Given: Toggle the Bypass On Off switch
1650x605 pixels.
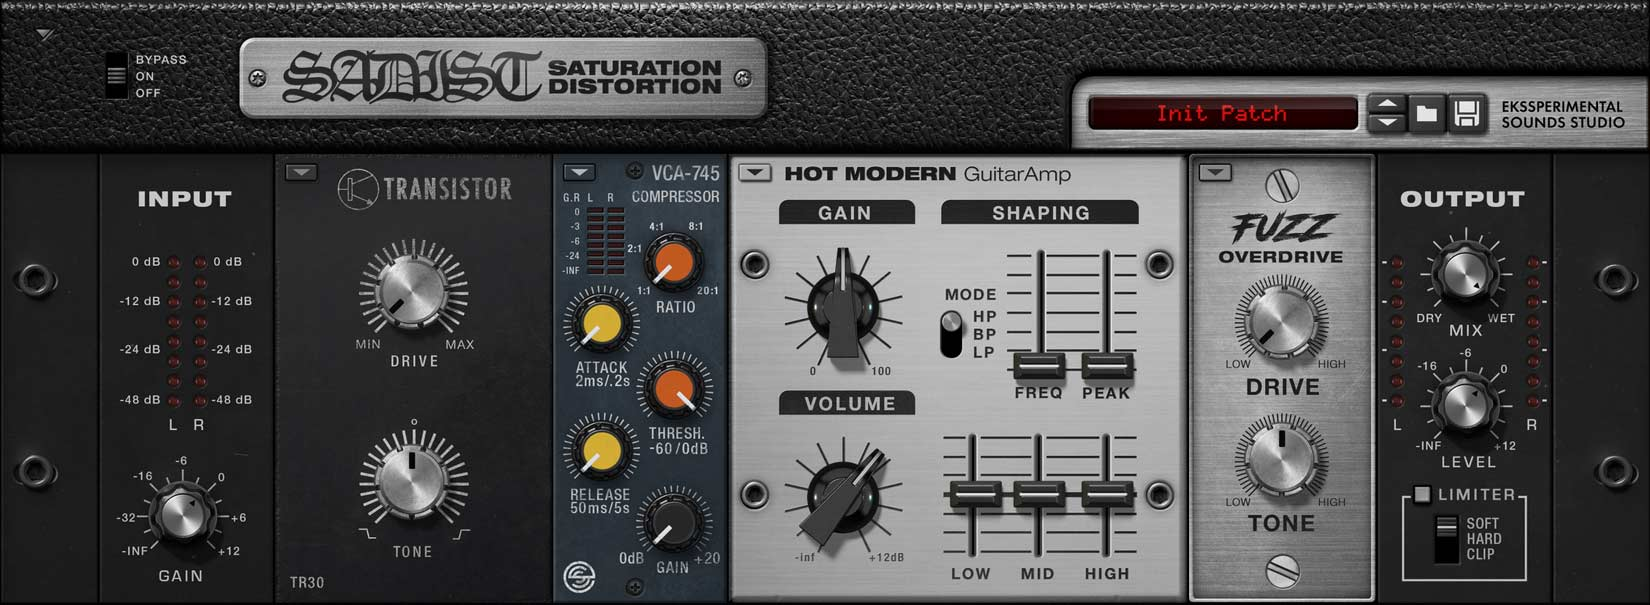Looking at the screenshot, I should click(x=117, y=75).
